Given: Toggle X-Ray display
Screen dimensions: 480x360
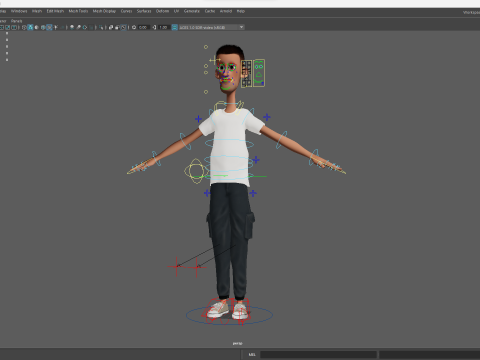Looking at the screenshot, I should (x=111, y=27).
